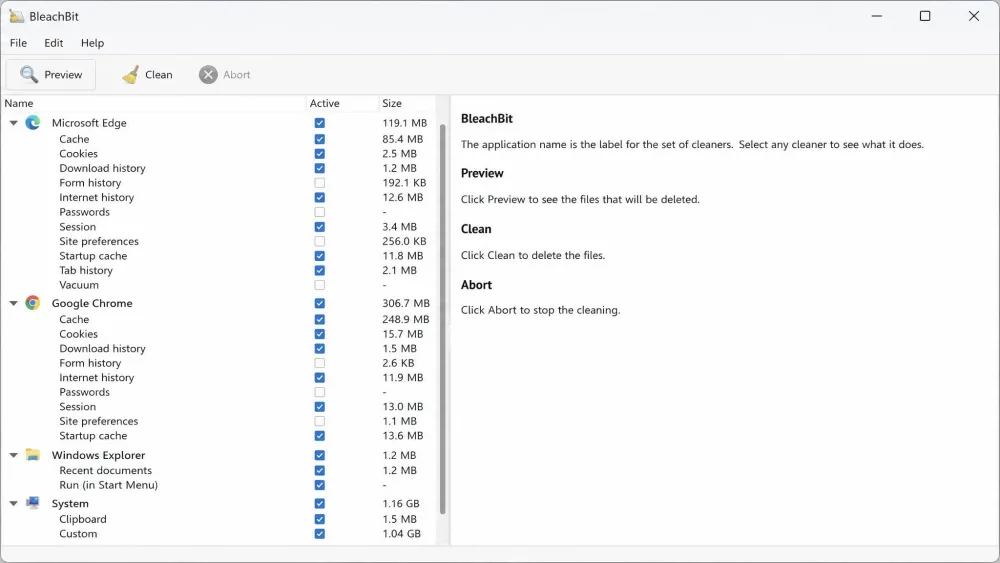The height and width of the screenshot is (563, 1000).
Task: Select Edge Internet history row label
Action: (96, 198)
